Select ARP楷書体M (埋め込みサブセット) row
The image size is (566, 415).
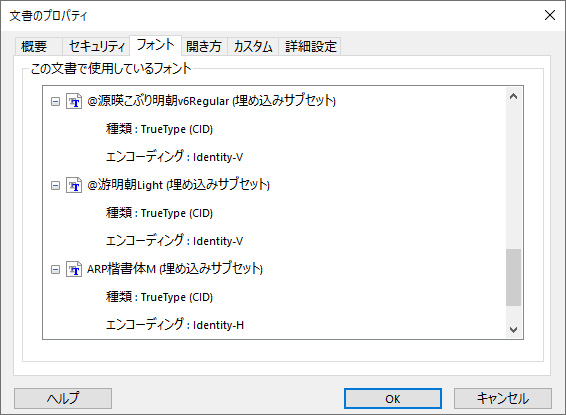click(x=175, y=269)
